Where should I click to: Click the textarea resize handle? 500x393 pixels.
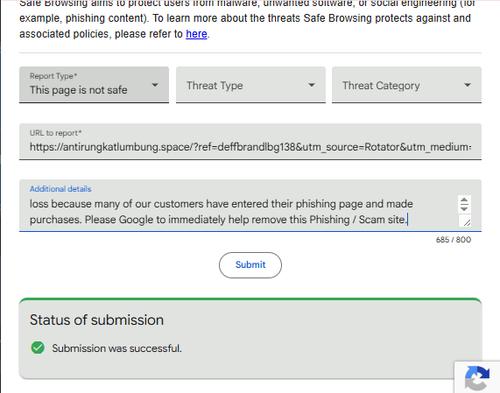(466, 222)
